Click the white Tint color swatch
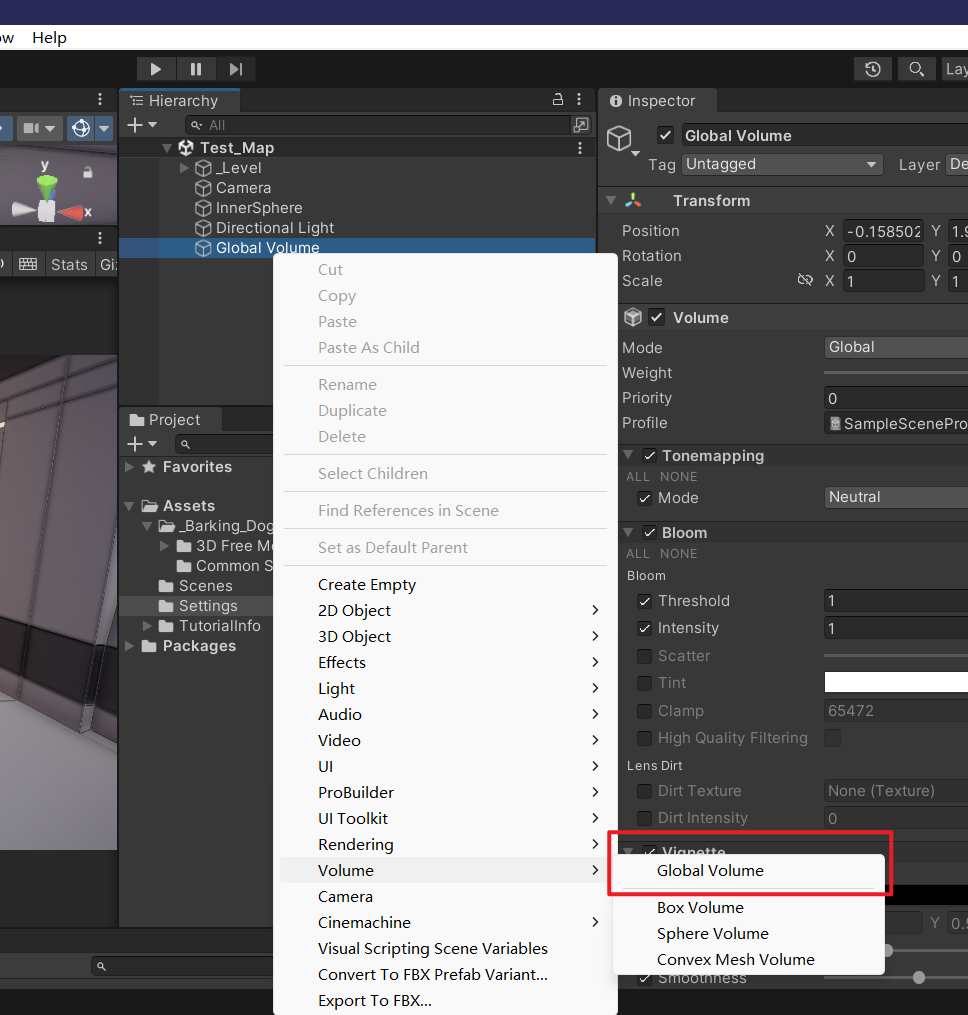 point(896,682)
